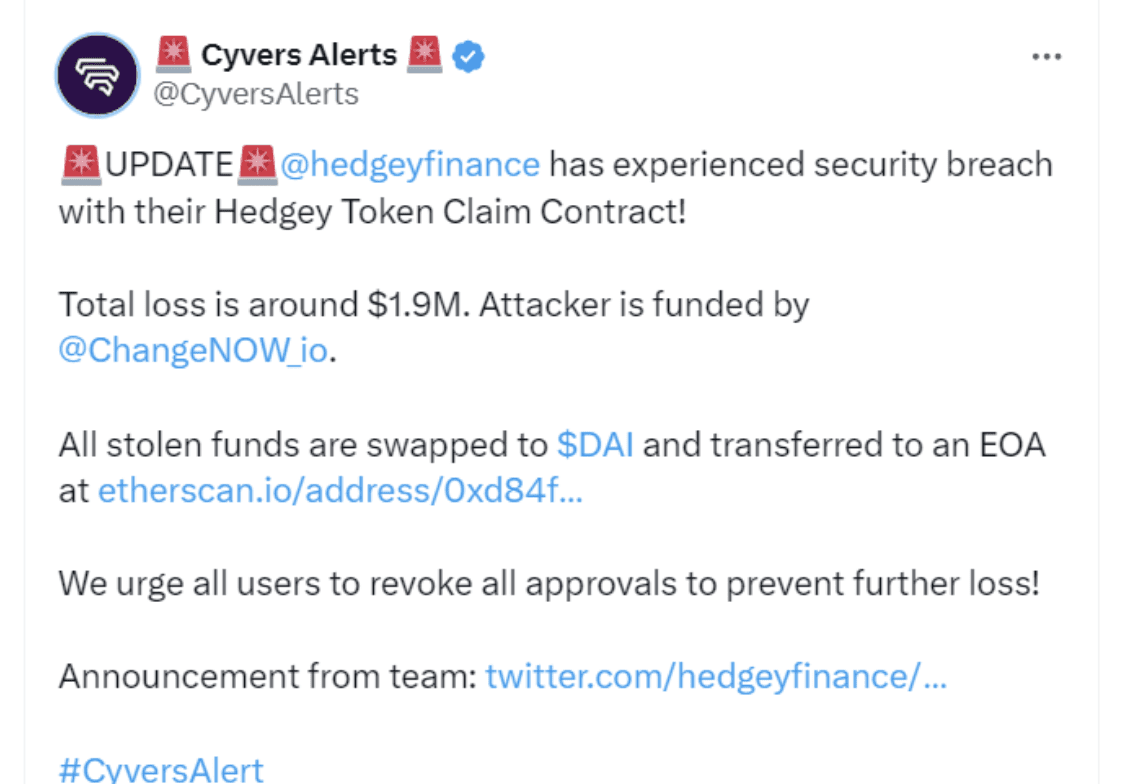Click the Cyvers Alerts profile avatar
Image resolution: width=1138 pixels, height=784 pixels.
(x=97, y=76)
